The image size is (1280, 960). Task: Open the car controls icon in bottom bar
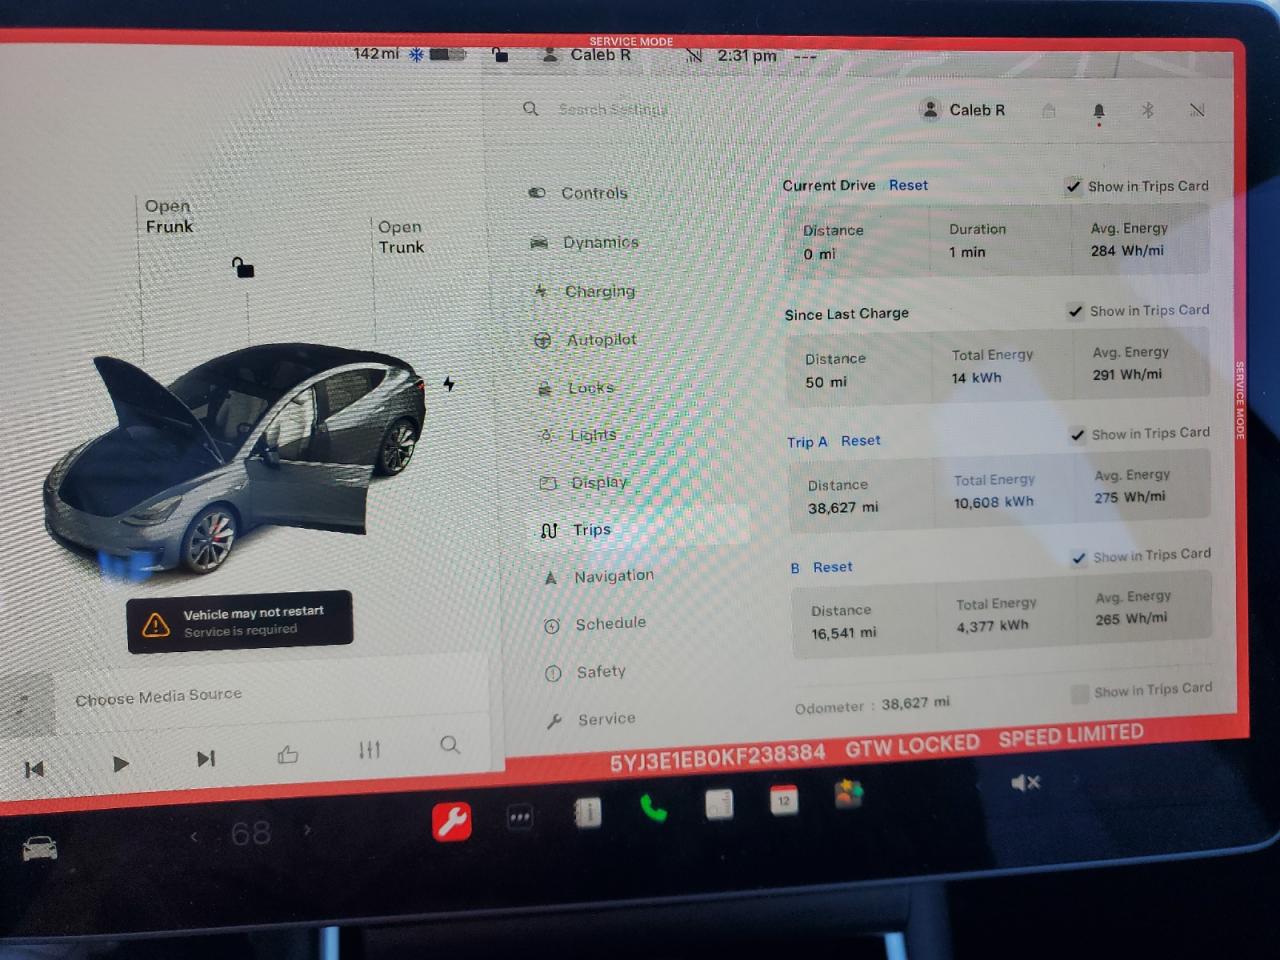coord(39,849)
